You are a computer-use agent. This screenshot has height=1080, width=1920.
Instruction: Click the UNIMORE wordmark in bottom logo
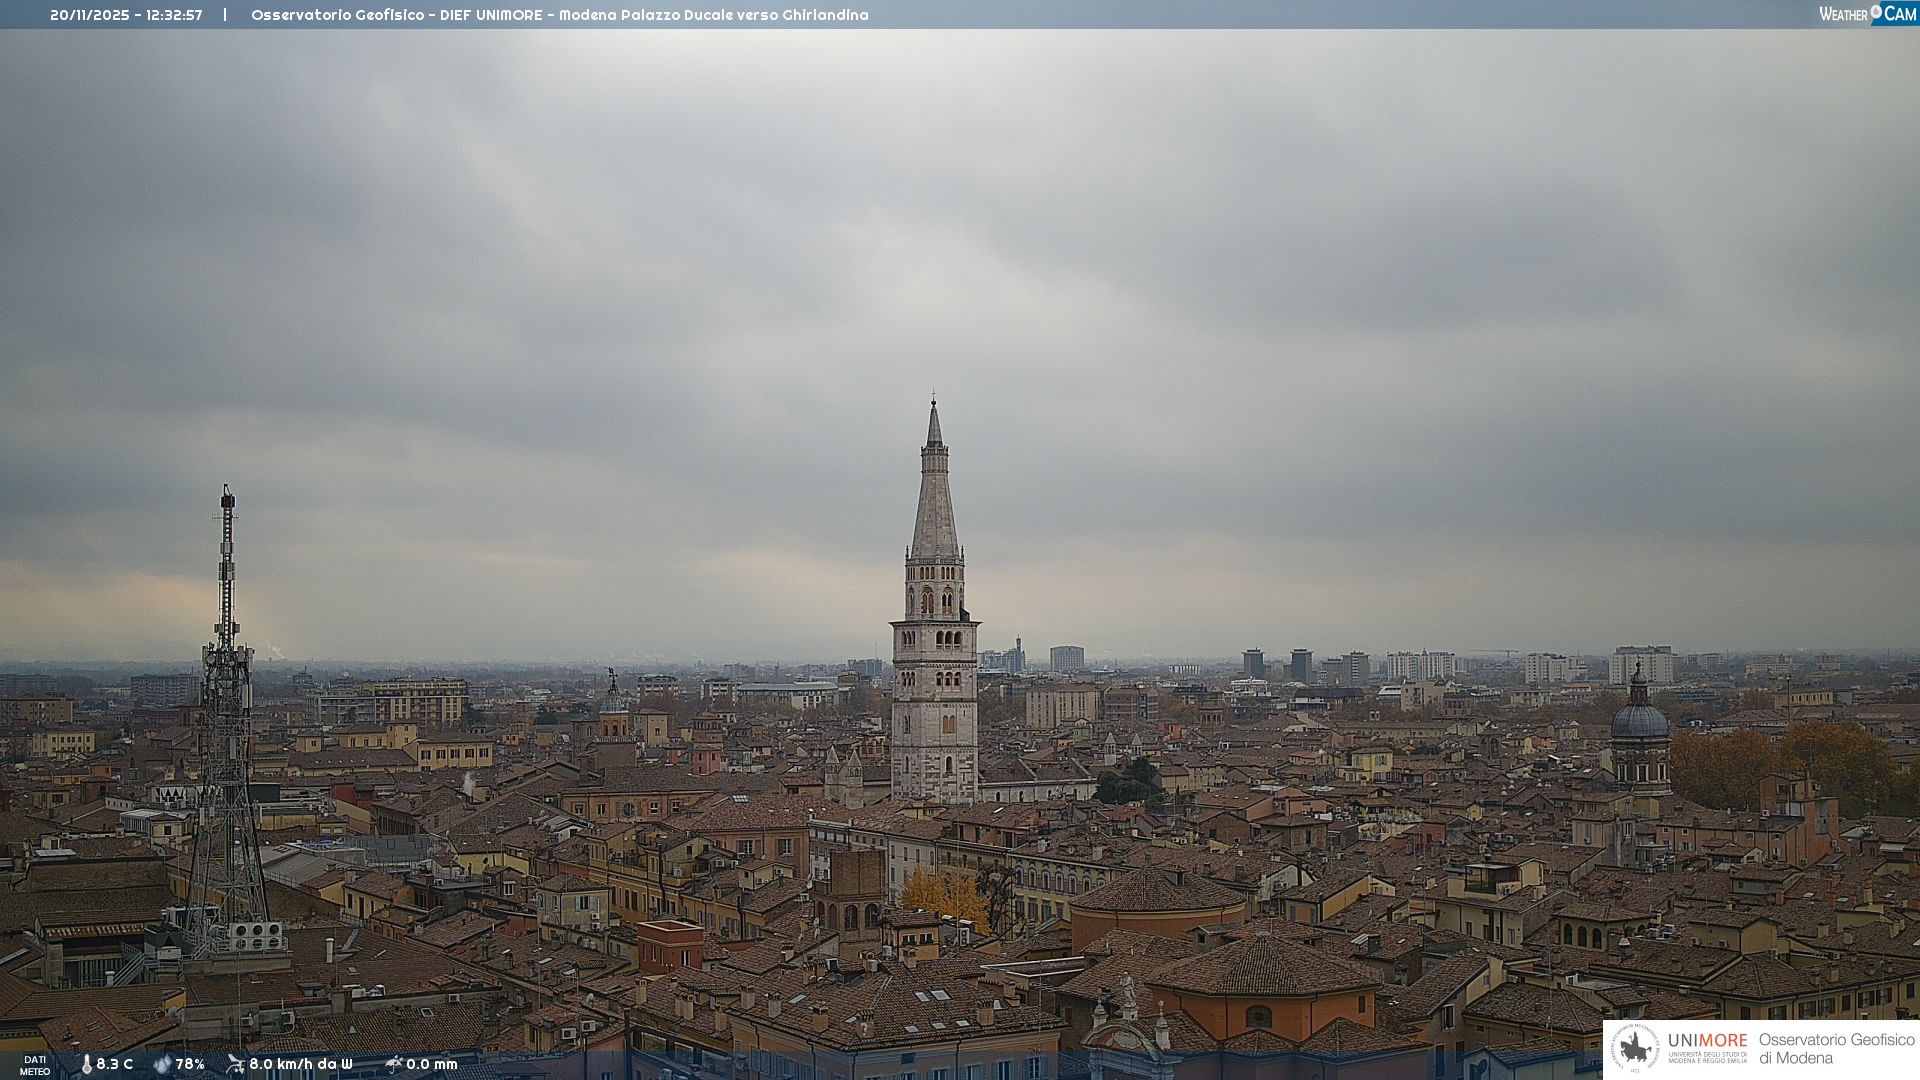point(1707,1040)
